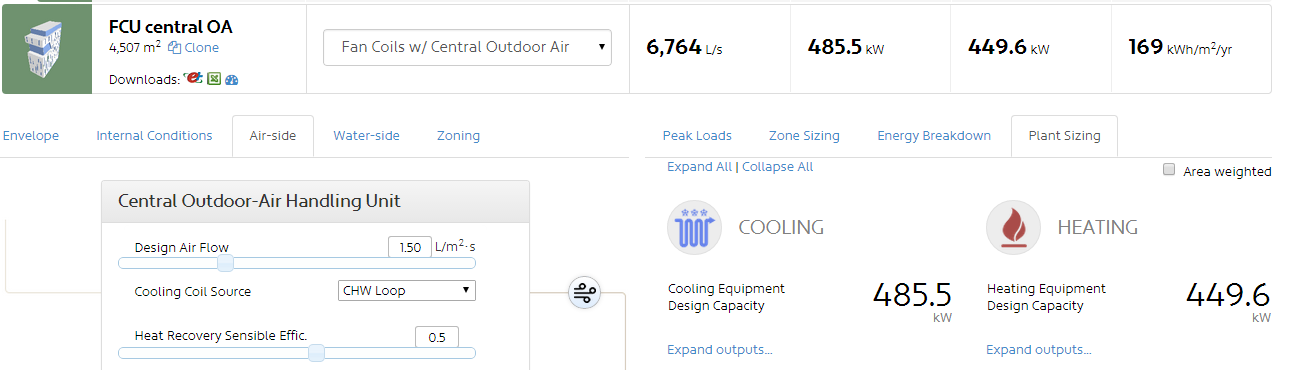Open the FCU central OA building thumbnail
The width and height of the screenshot is (1289, 370).
[x=46, y=49]
